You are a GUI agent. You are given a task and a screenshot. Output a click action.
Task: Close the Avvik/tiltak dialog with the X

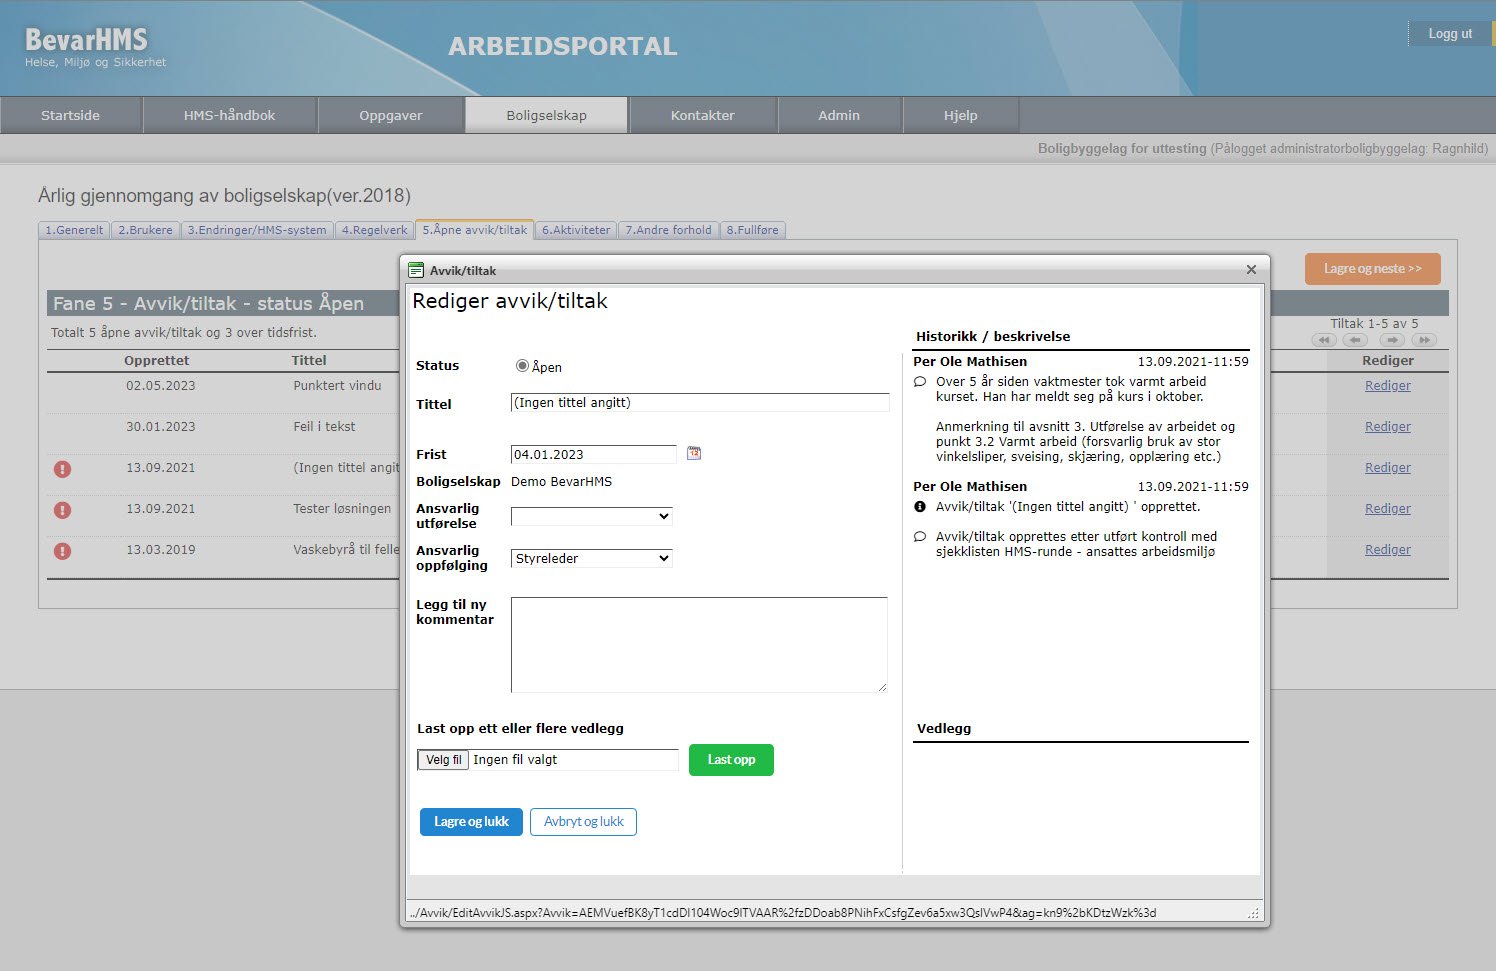coord(1251,270)
